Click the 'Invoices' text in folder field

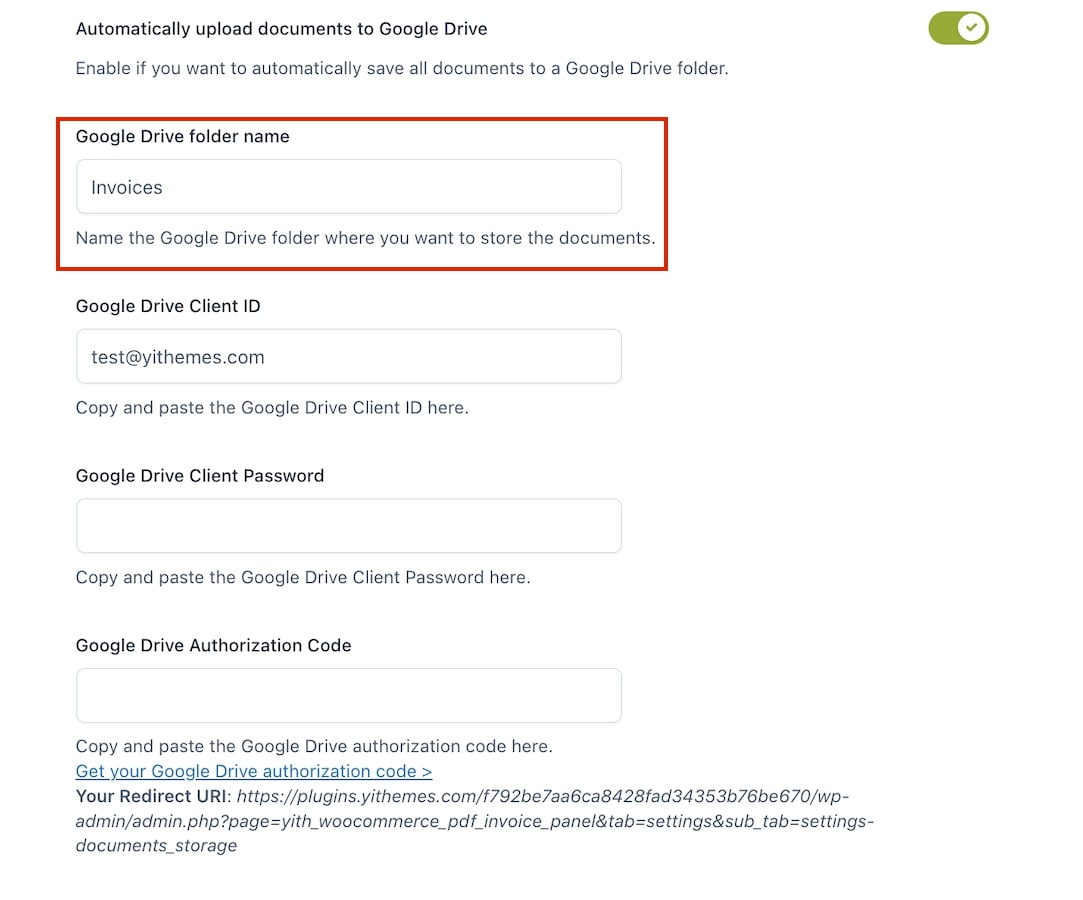pyautogui.click(x=126, y=187)
